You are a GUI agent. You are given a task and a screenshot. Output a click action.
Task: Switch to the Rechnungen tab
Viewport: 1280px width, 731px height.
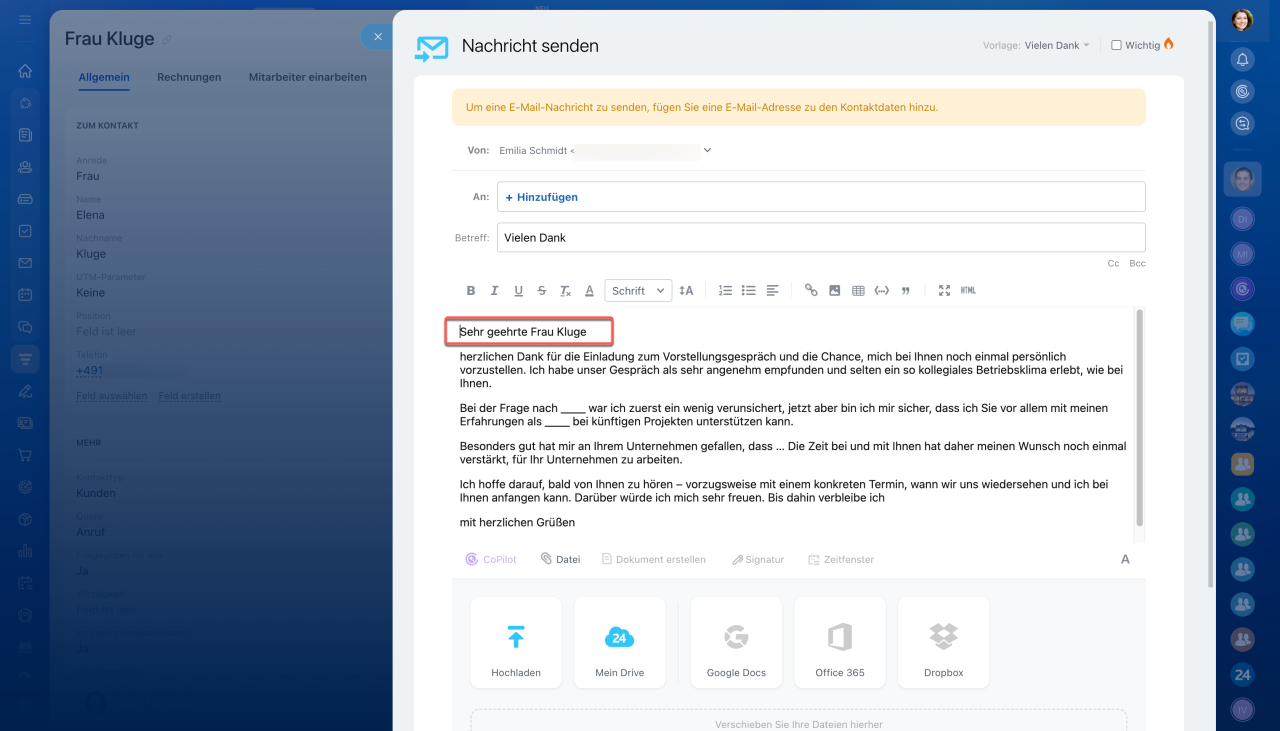(x=189, y=77)
